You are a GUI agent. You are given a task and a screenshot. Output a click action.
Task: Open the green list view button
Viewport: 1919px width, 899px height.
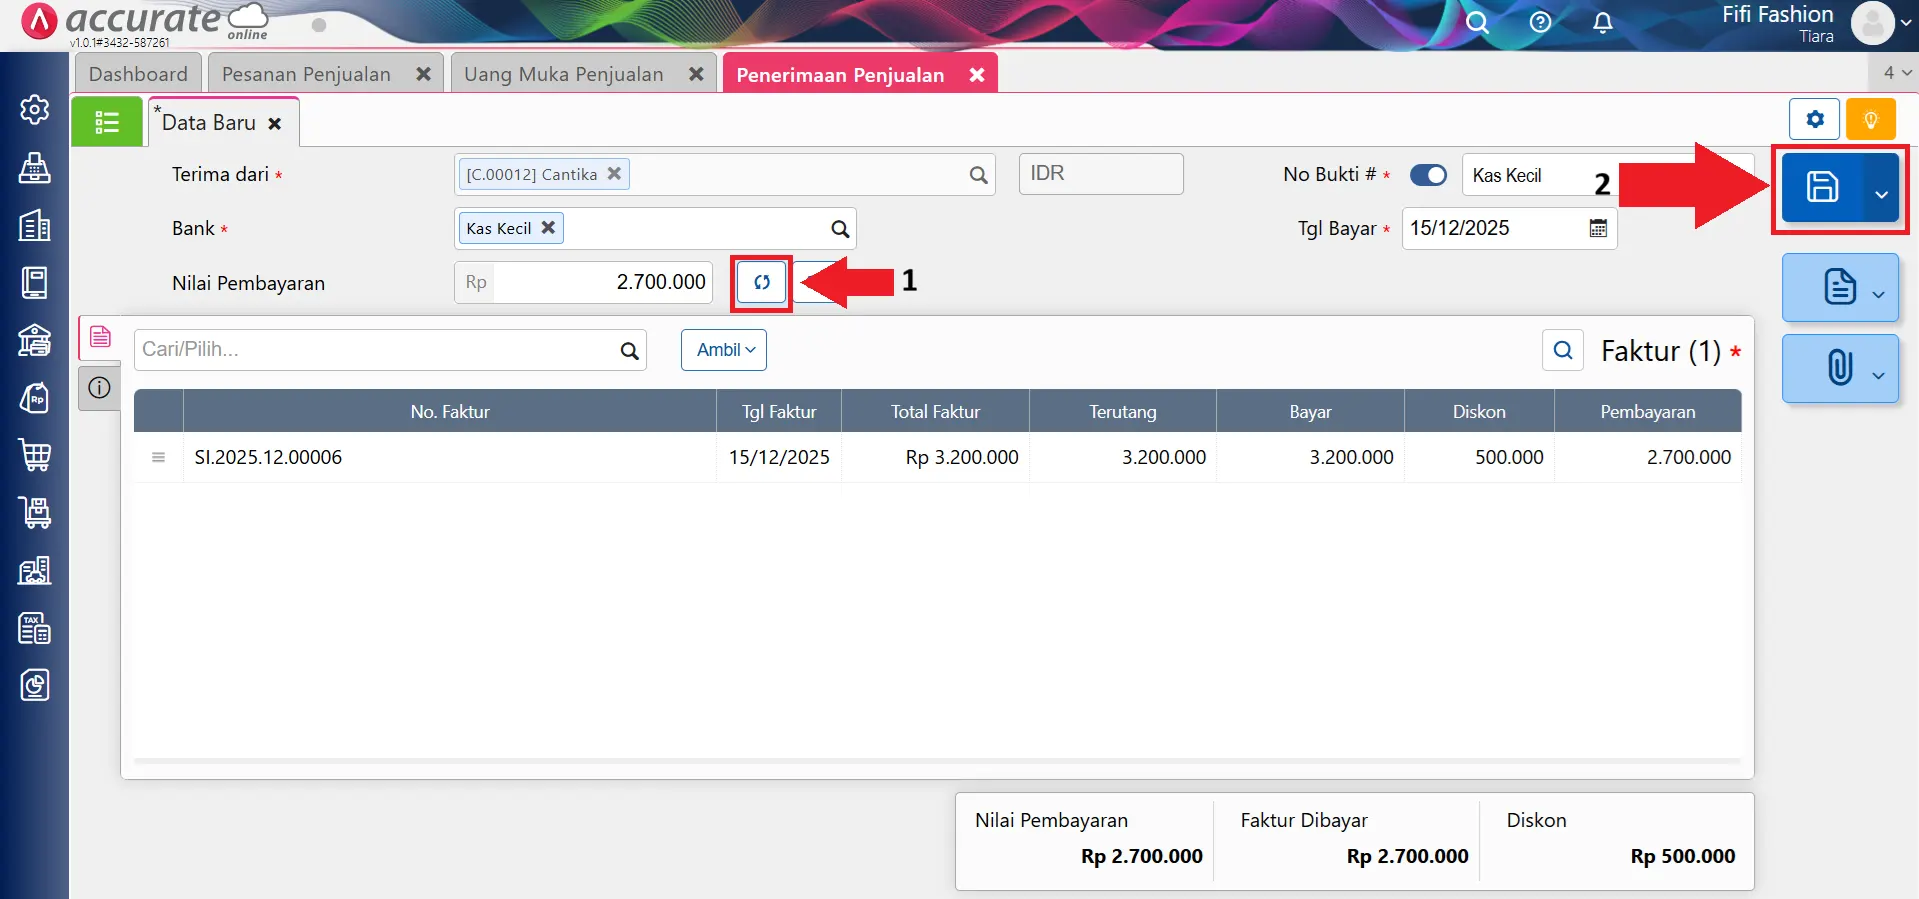click(x=107, y=122)
